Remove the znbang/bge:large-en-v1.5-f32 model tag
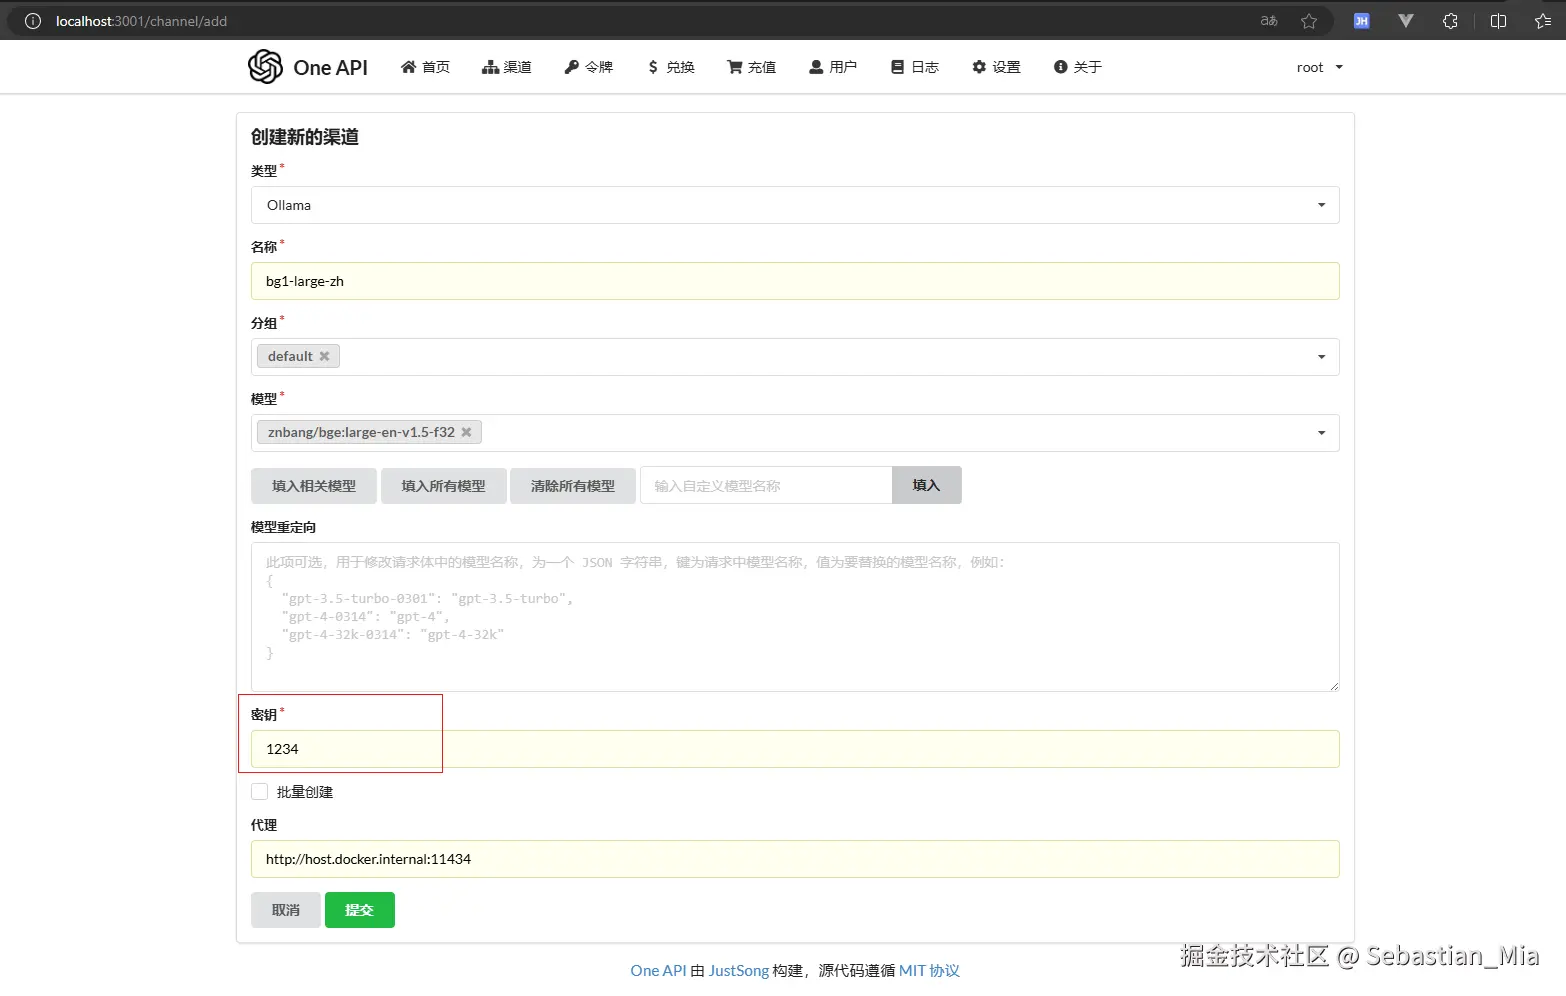Image resolution: width=1566 pixels, height=996 pixels. [x=466, y=432]
